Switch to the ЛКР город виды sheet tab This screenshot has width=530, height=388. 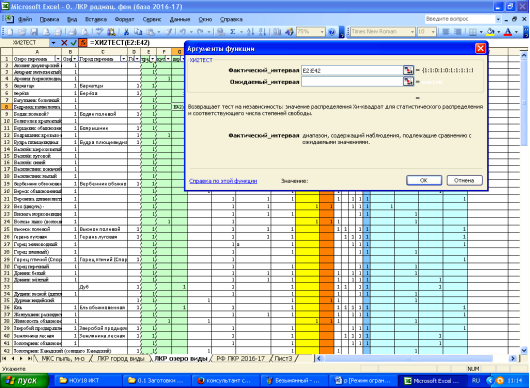pyautogui.click(x=121, y=358)
